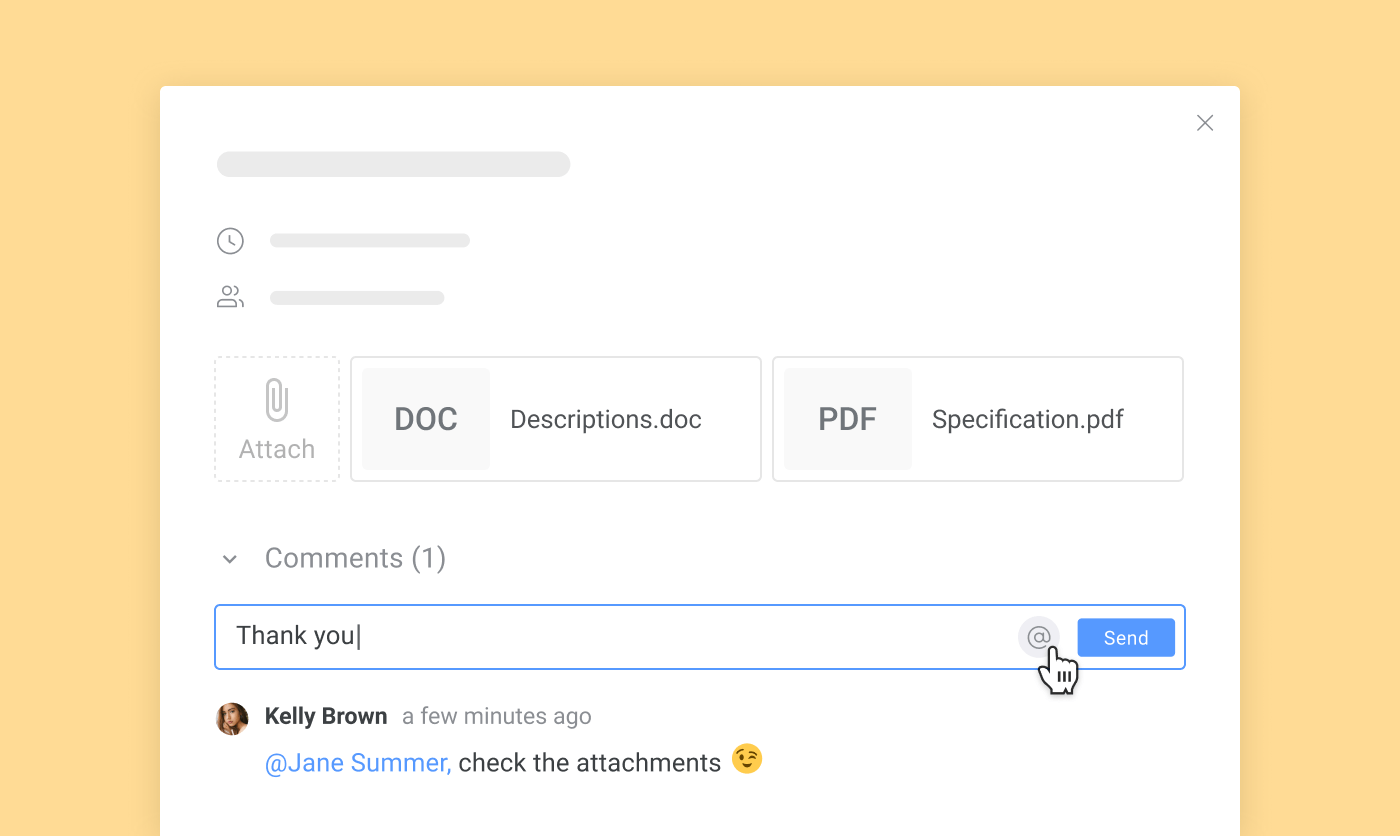
Task: Open the Specification.pdf attachment
Action: coord(1027,419)
